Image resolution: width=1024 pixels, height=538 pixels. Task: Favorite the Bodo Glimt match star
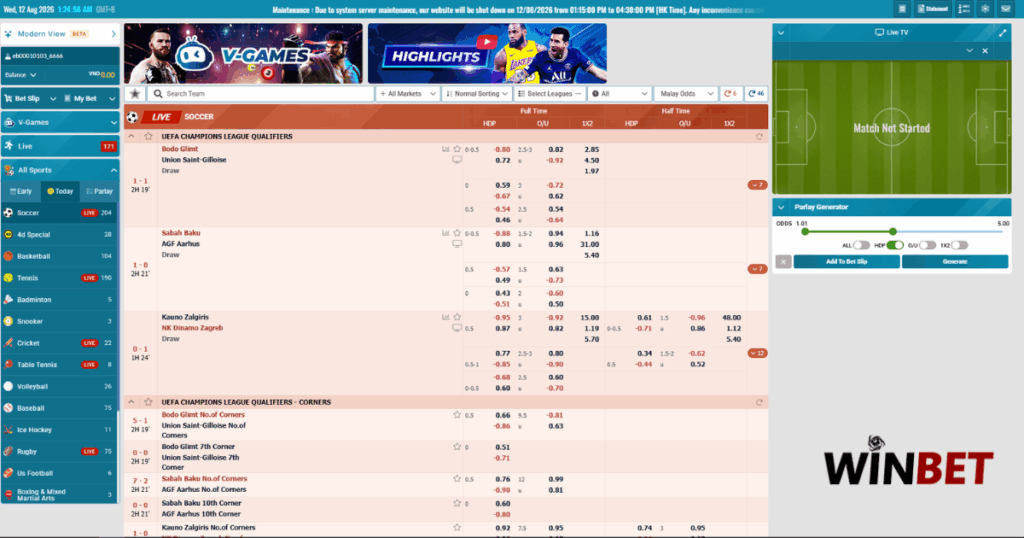pos(457,150)
